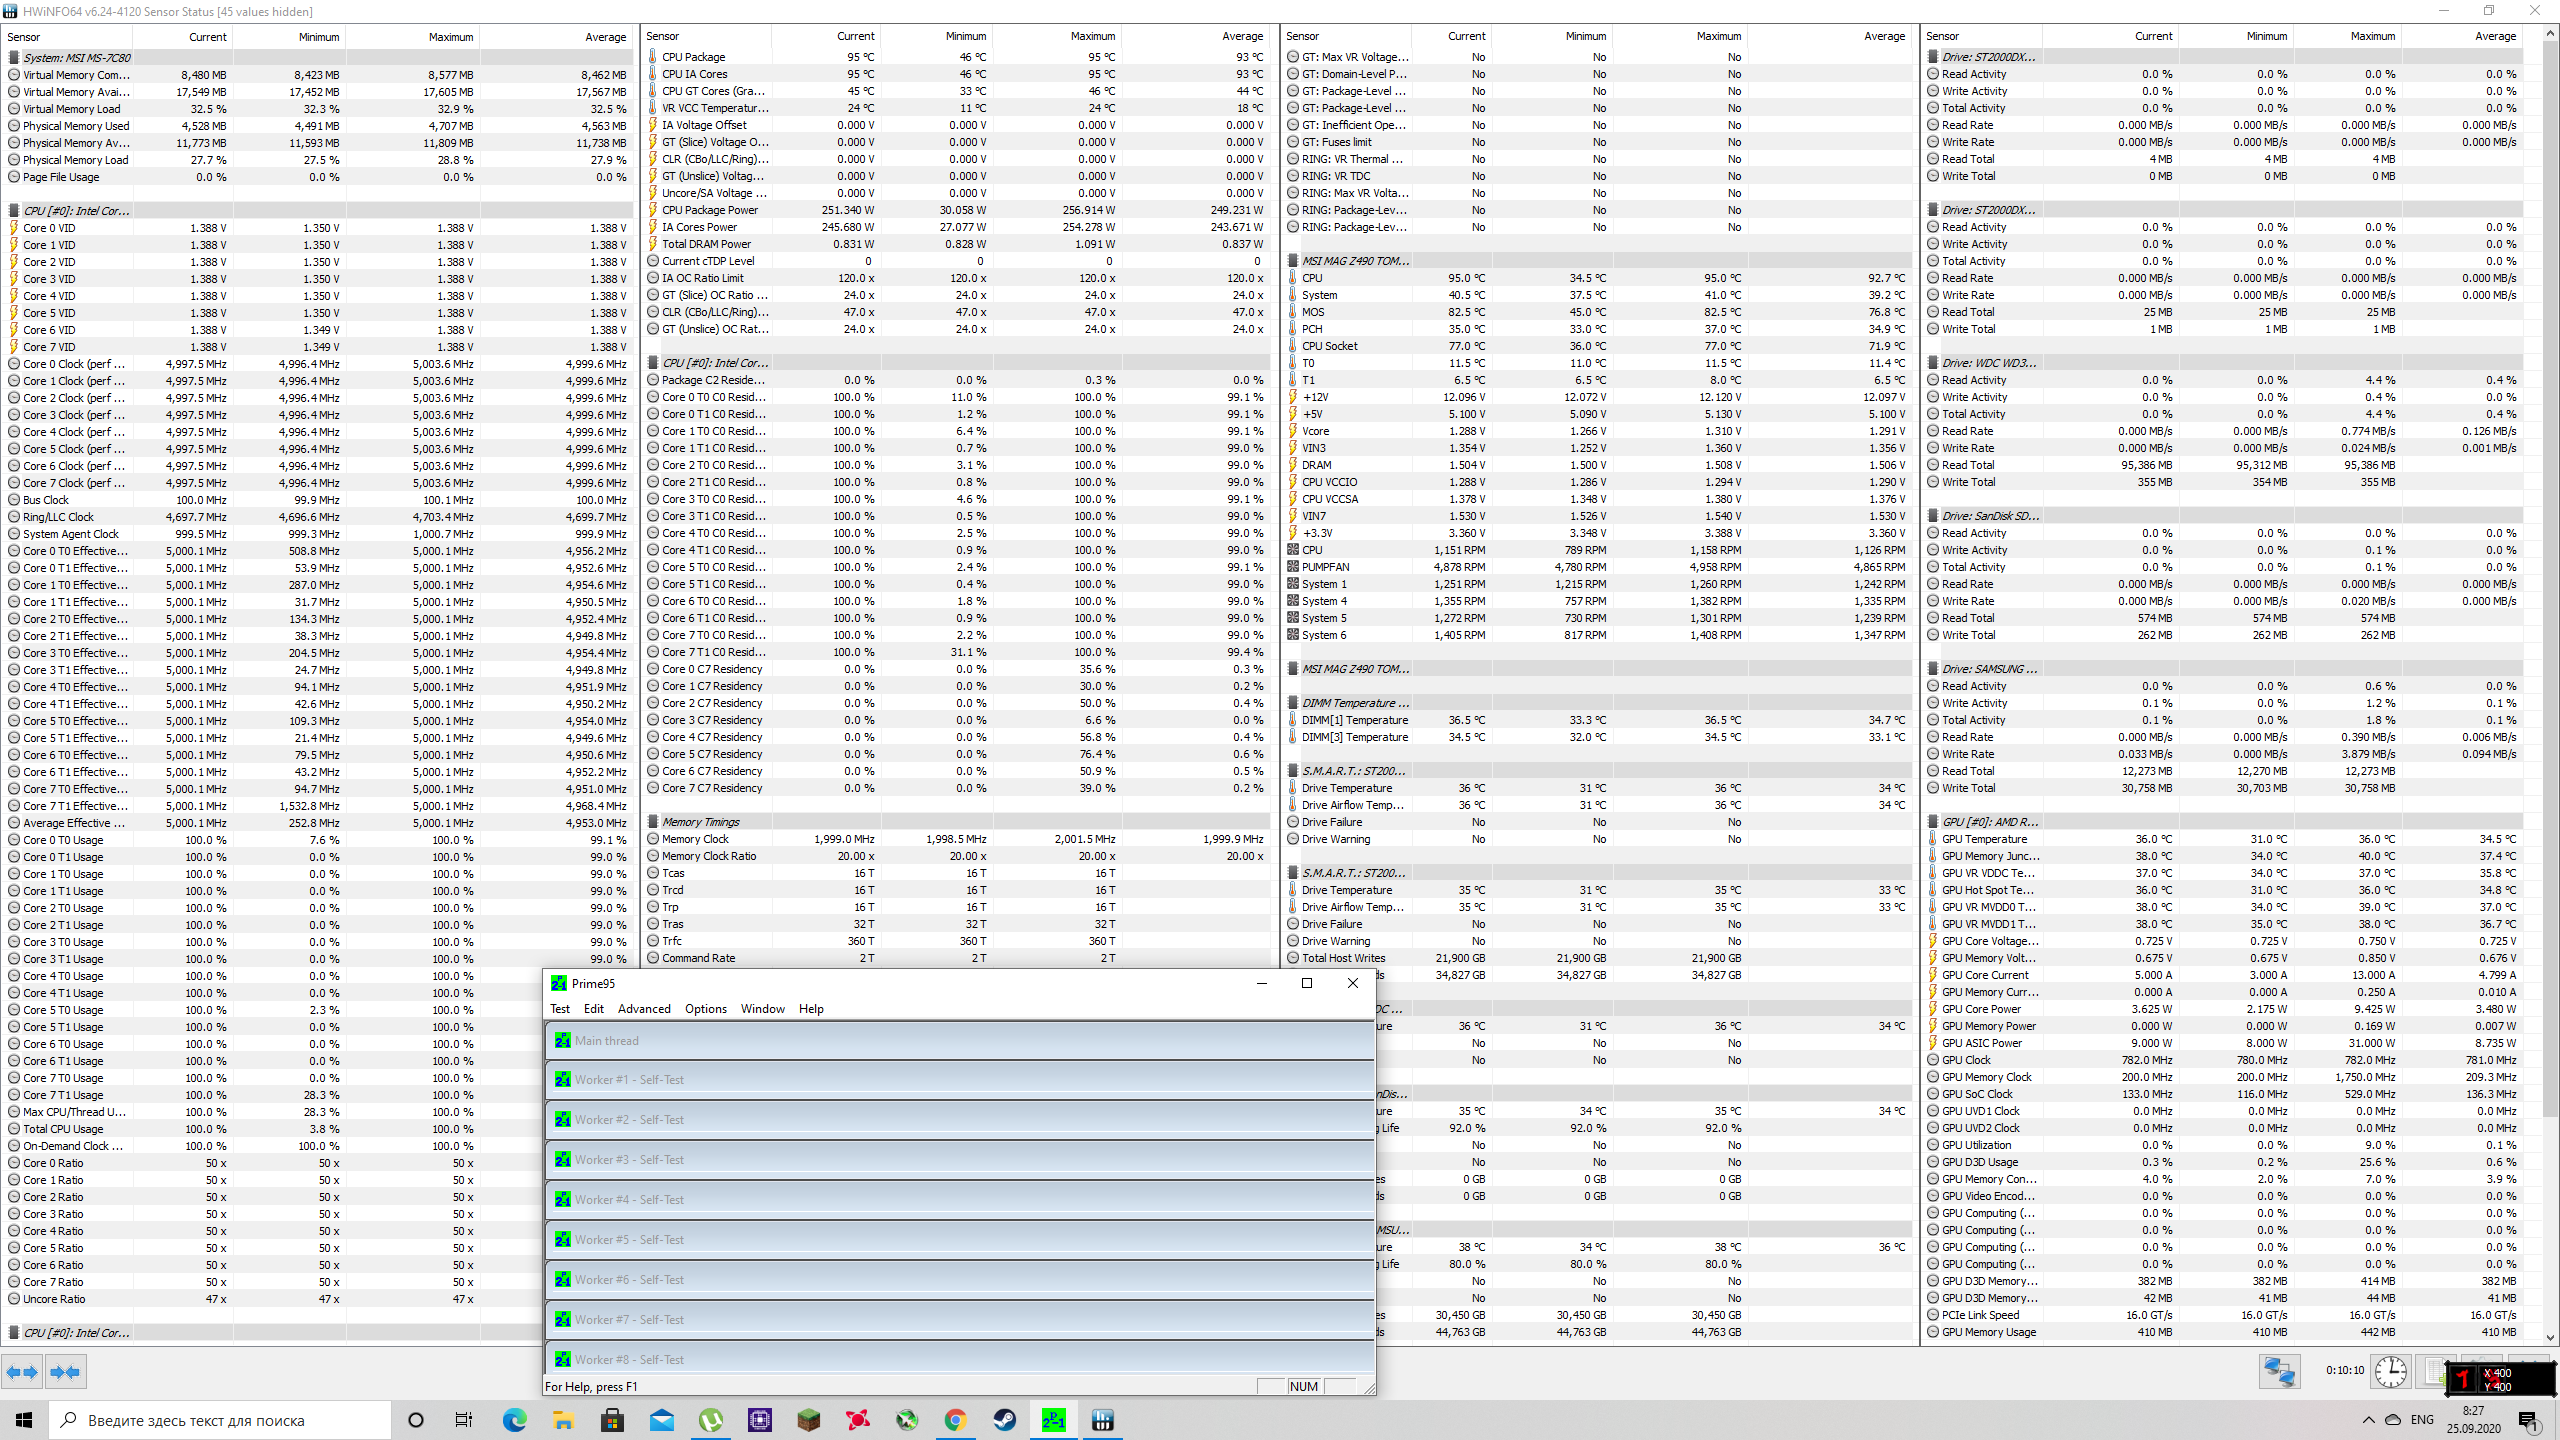Click the sensor list scrollbar down arrow

(2550, 1337)
